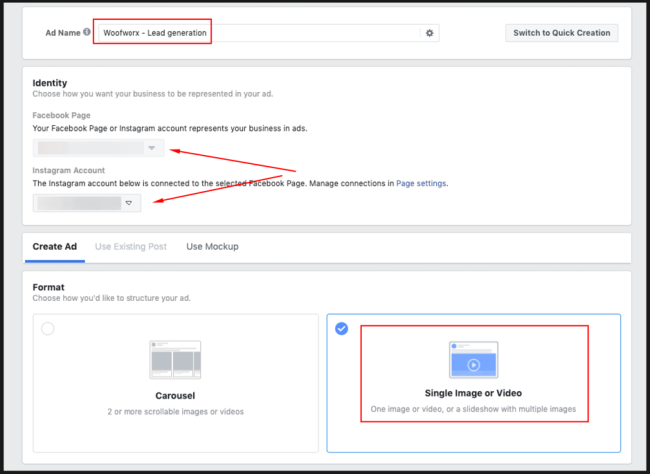Image resolution: width=650 pixels, height=474 pixels.
Task: Open the Page settings link
Action: 421,183
